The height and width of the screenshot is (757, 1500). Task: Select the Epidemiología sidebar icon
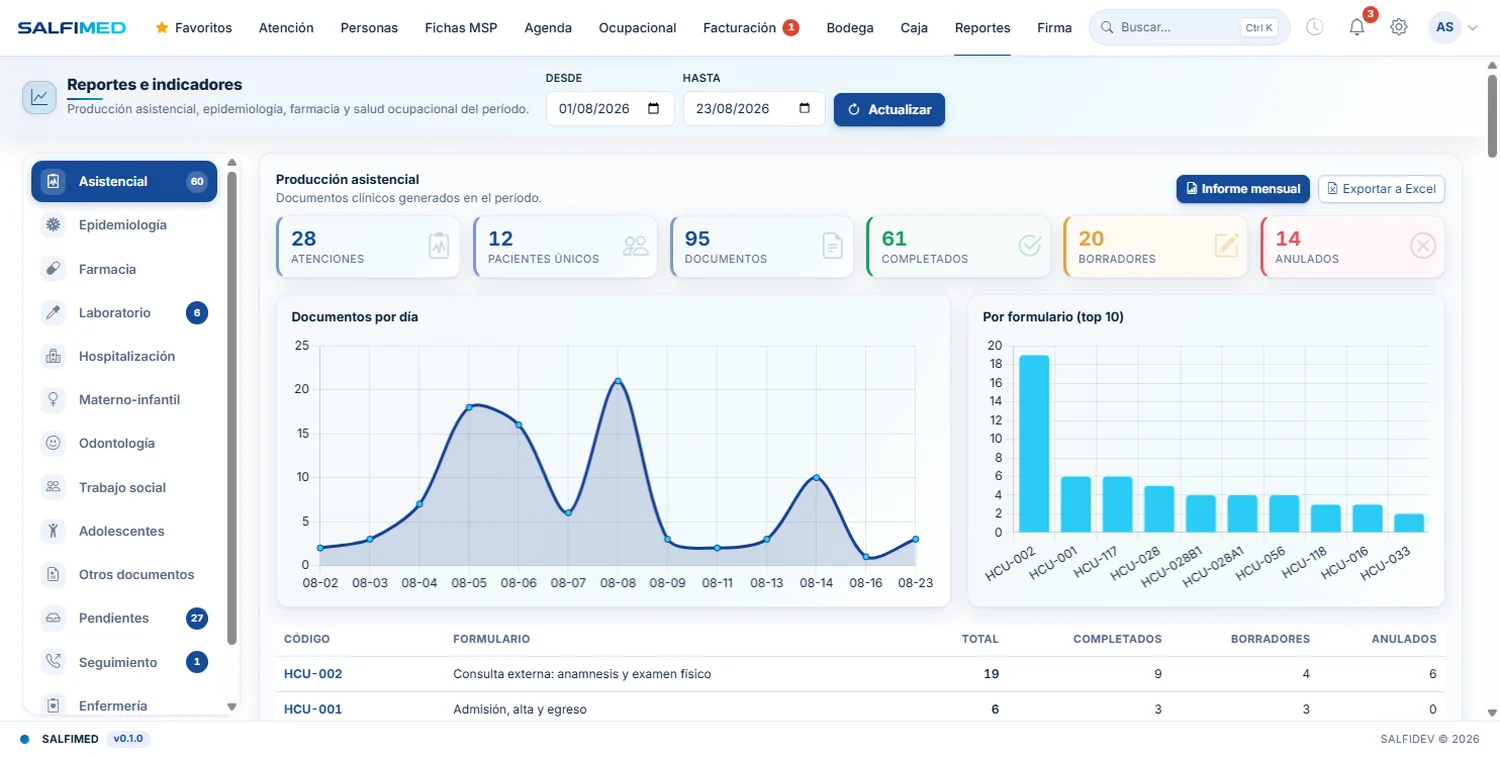(53, 225)
